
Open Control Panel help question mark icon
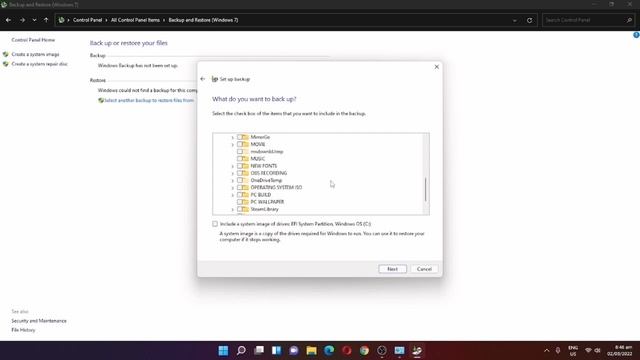(x=636, y=35)
